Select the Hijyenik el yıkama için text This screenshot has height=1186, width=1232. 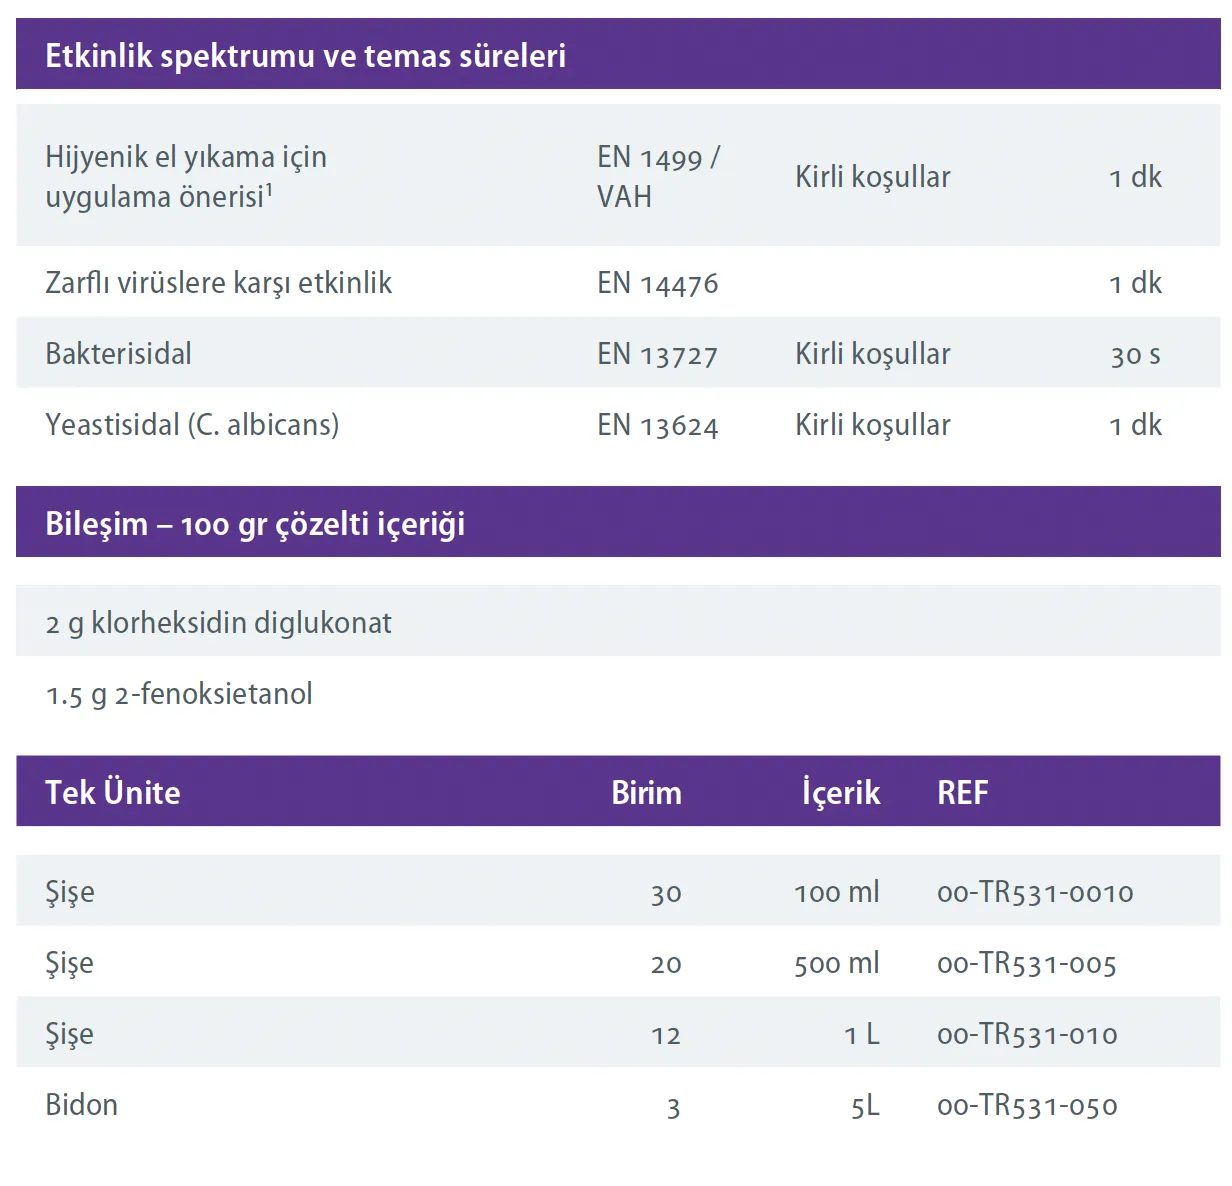(186, 157)
